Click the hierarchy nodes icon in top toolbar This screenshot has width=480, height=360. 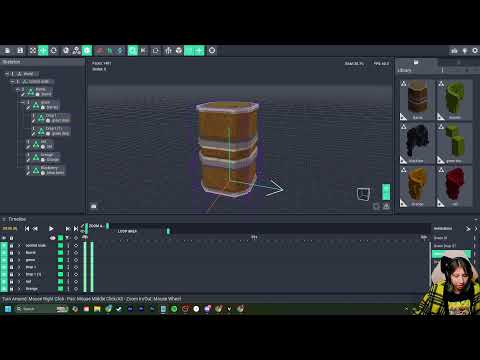pos(76,51)
